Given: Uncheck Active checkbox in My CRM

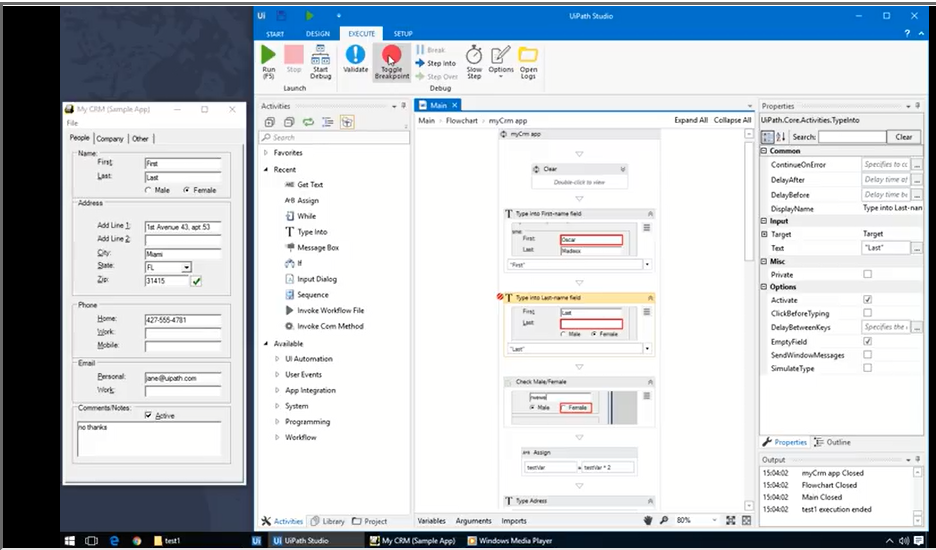Looking at the screenshot, I should tap(148, 415).
